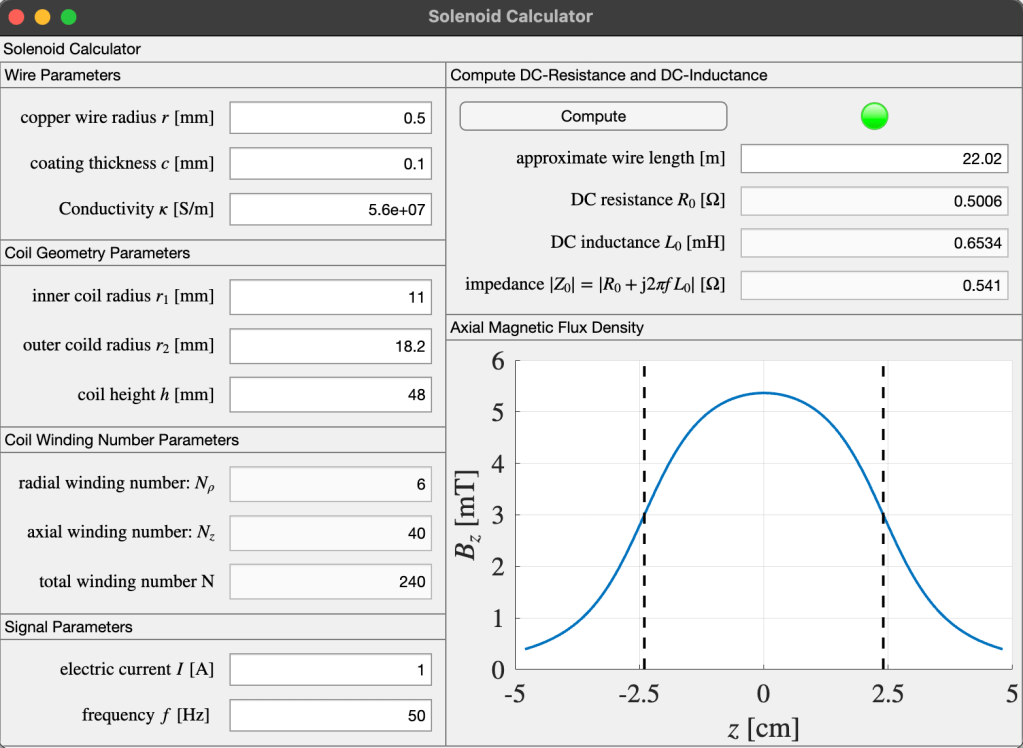The height and width of the screenshot is (748, 1023).
Task: Click the frequency input field
Action: (330, 715)
